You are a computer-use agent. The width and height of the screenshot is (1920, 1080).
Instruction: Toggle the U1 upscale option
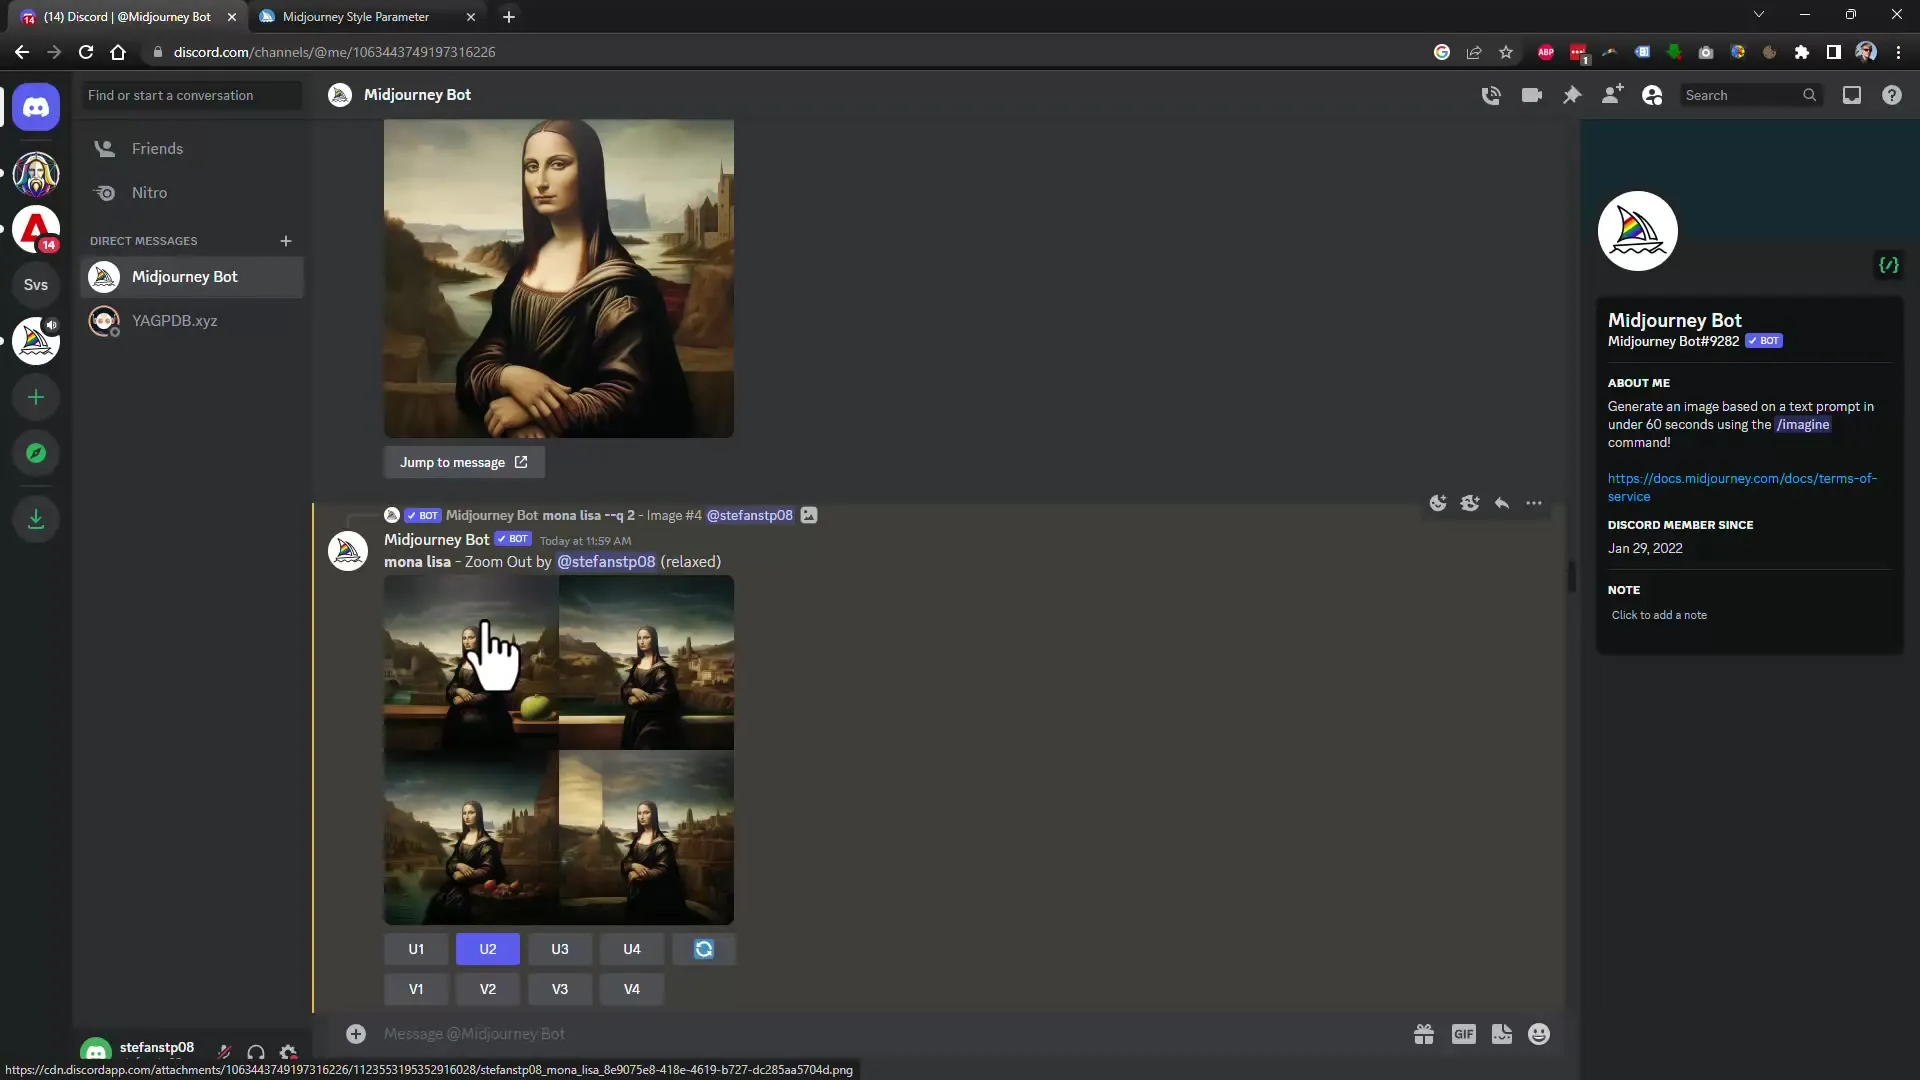[x=415, y=948]
